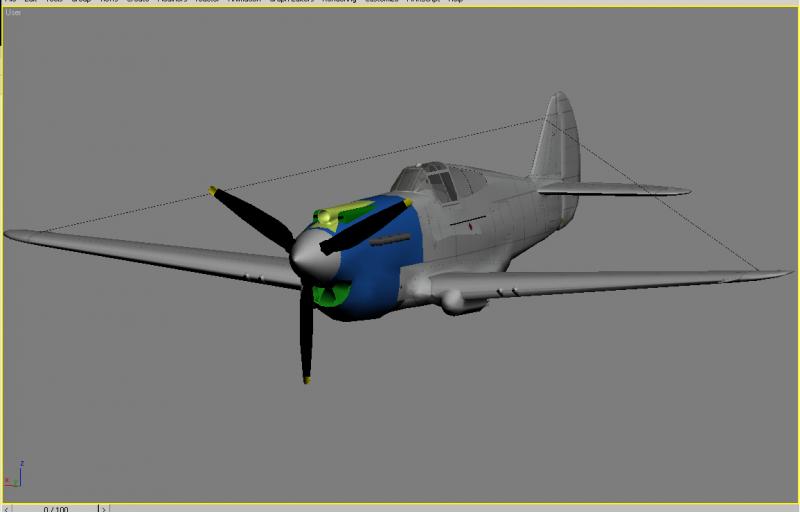Open the Graph Editors menu
The width and height of the screenshot is (800, 512).
coord(291,2)
